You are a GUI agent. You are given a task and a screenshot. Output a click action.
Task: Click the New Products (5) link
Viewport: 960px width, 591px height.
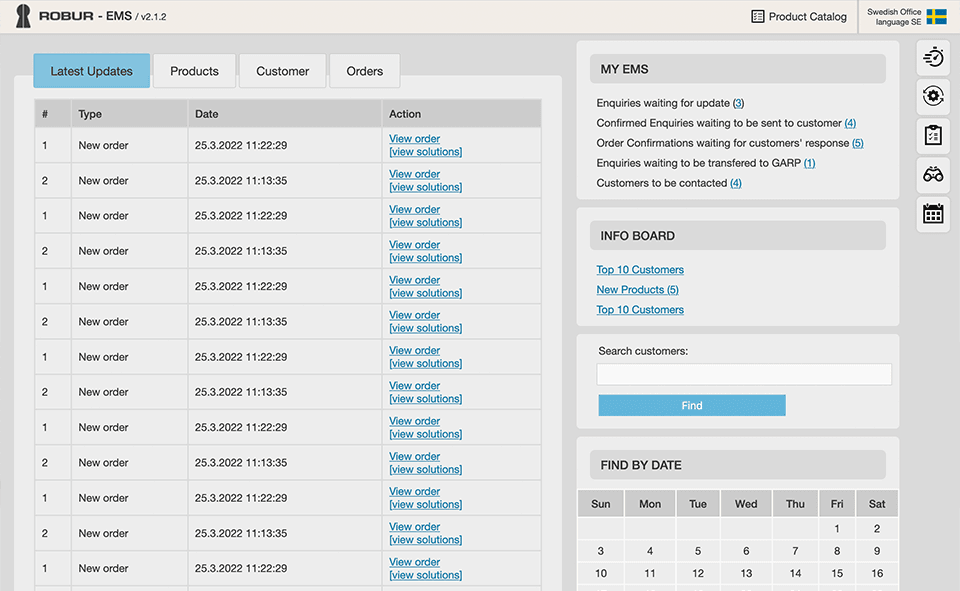pyautogui.click(x=637, y=290)
